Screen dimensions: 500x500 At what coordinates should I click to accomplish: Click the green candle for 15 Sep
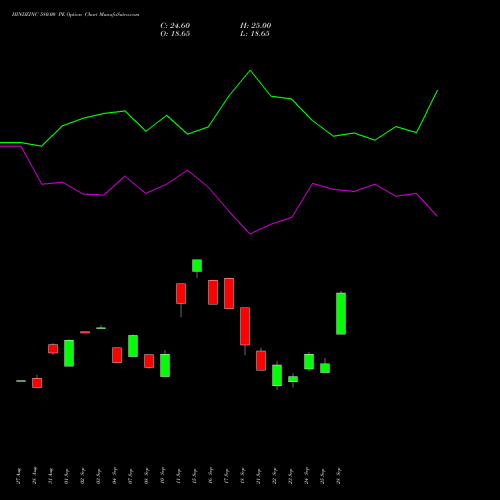(197, 266)
